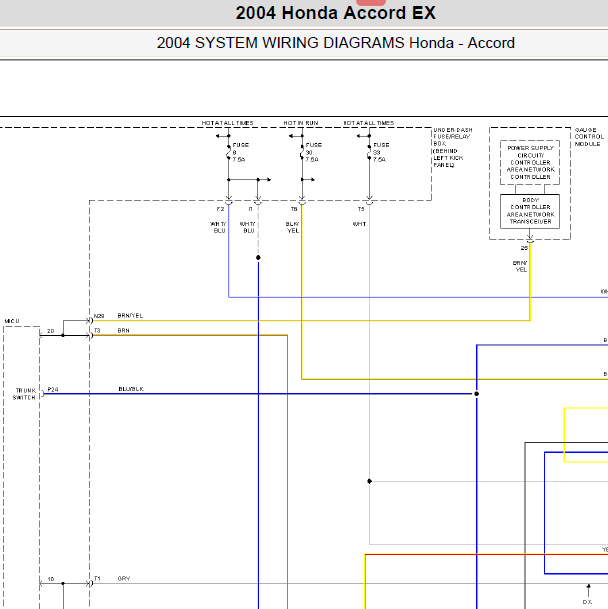Click the 'FUSE 33 7.5A' label
The height and width of the screenshot is (609, 608).
coord(381,152)
